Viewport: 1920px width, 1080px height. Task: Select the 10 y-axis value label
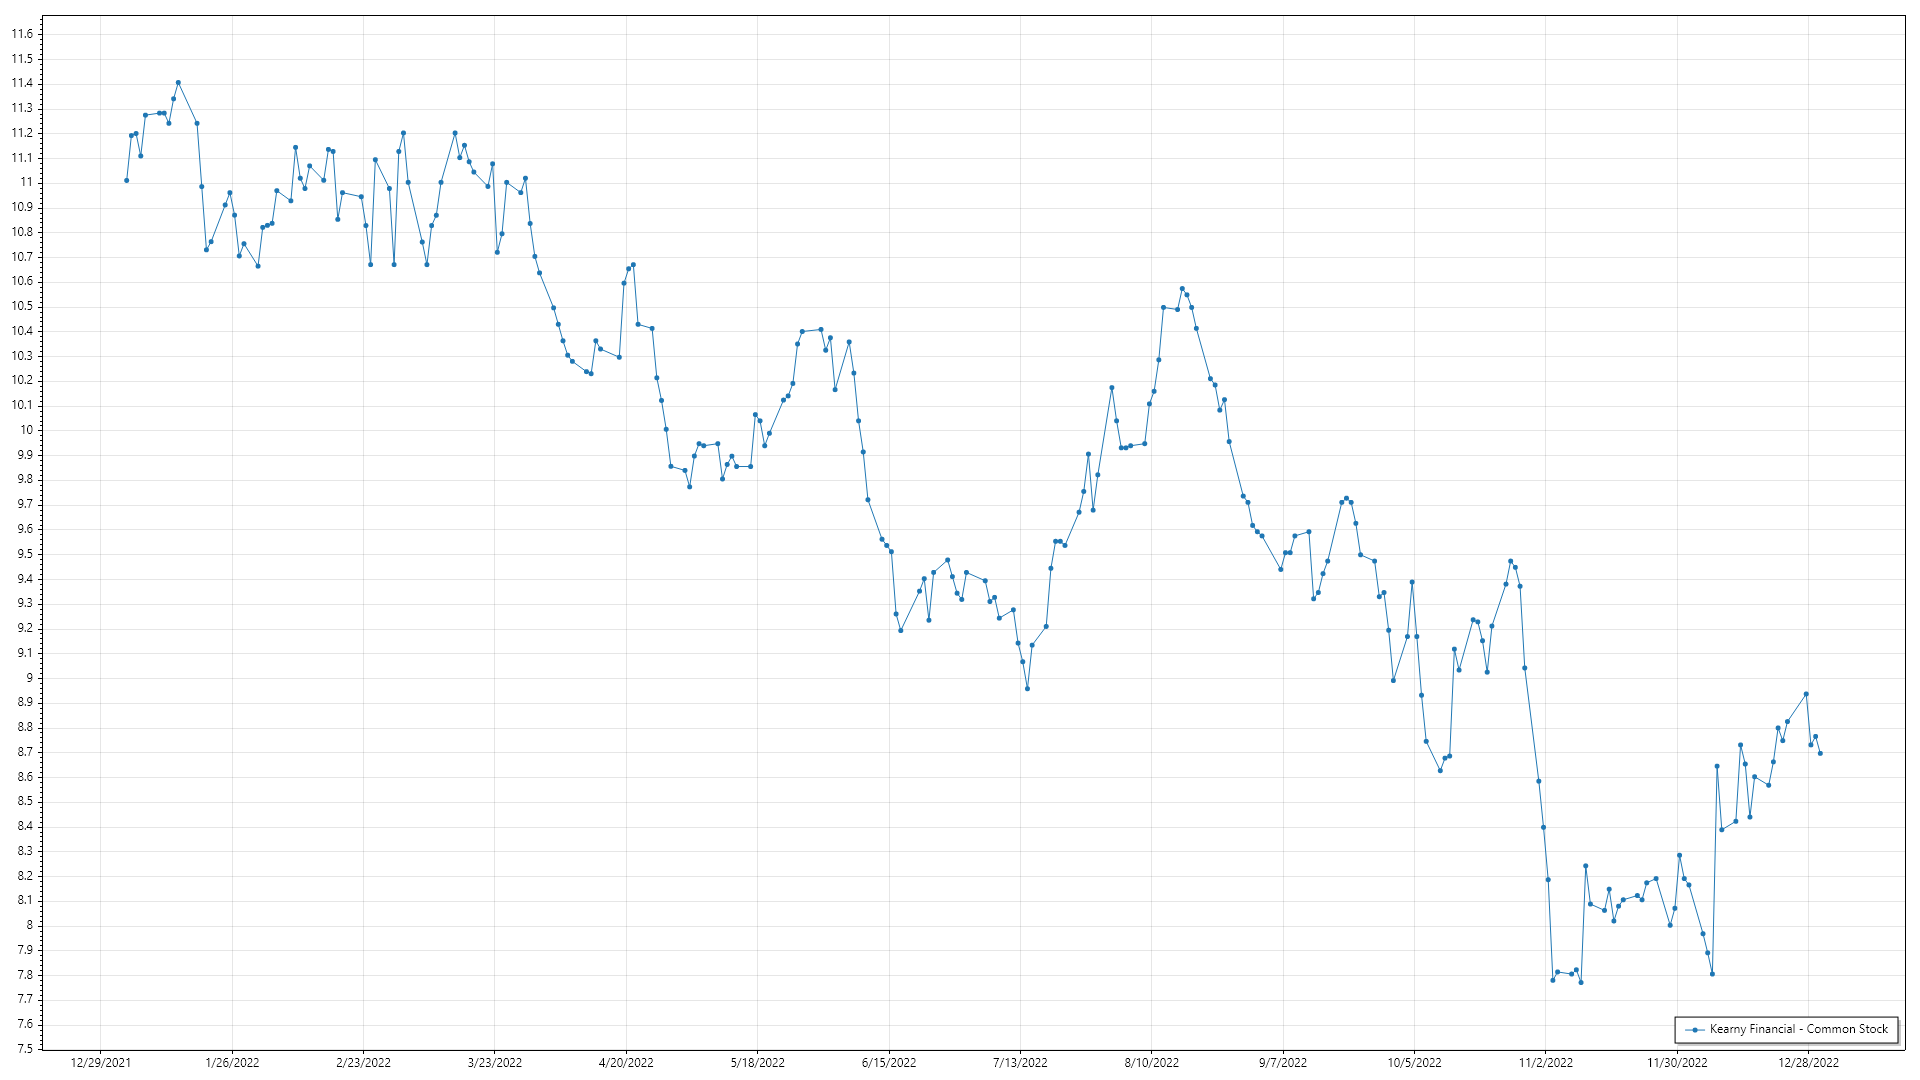pyautogui.click(x=26, y=430)
